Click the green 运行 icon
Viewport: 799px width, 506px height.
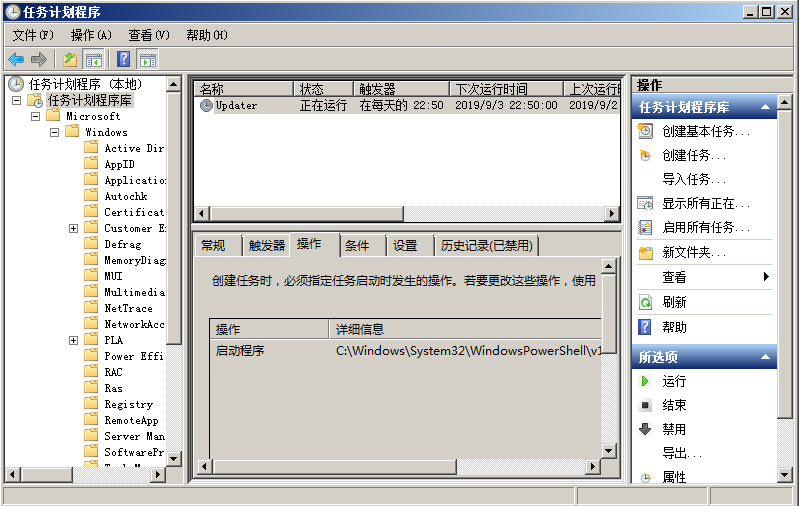point(646,381)
